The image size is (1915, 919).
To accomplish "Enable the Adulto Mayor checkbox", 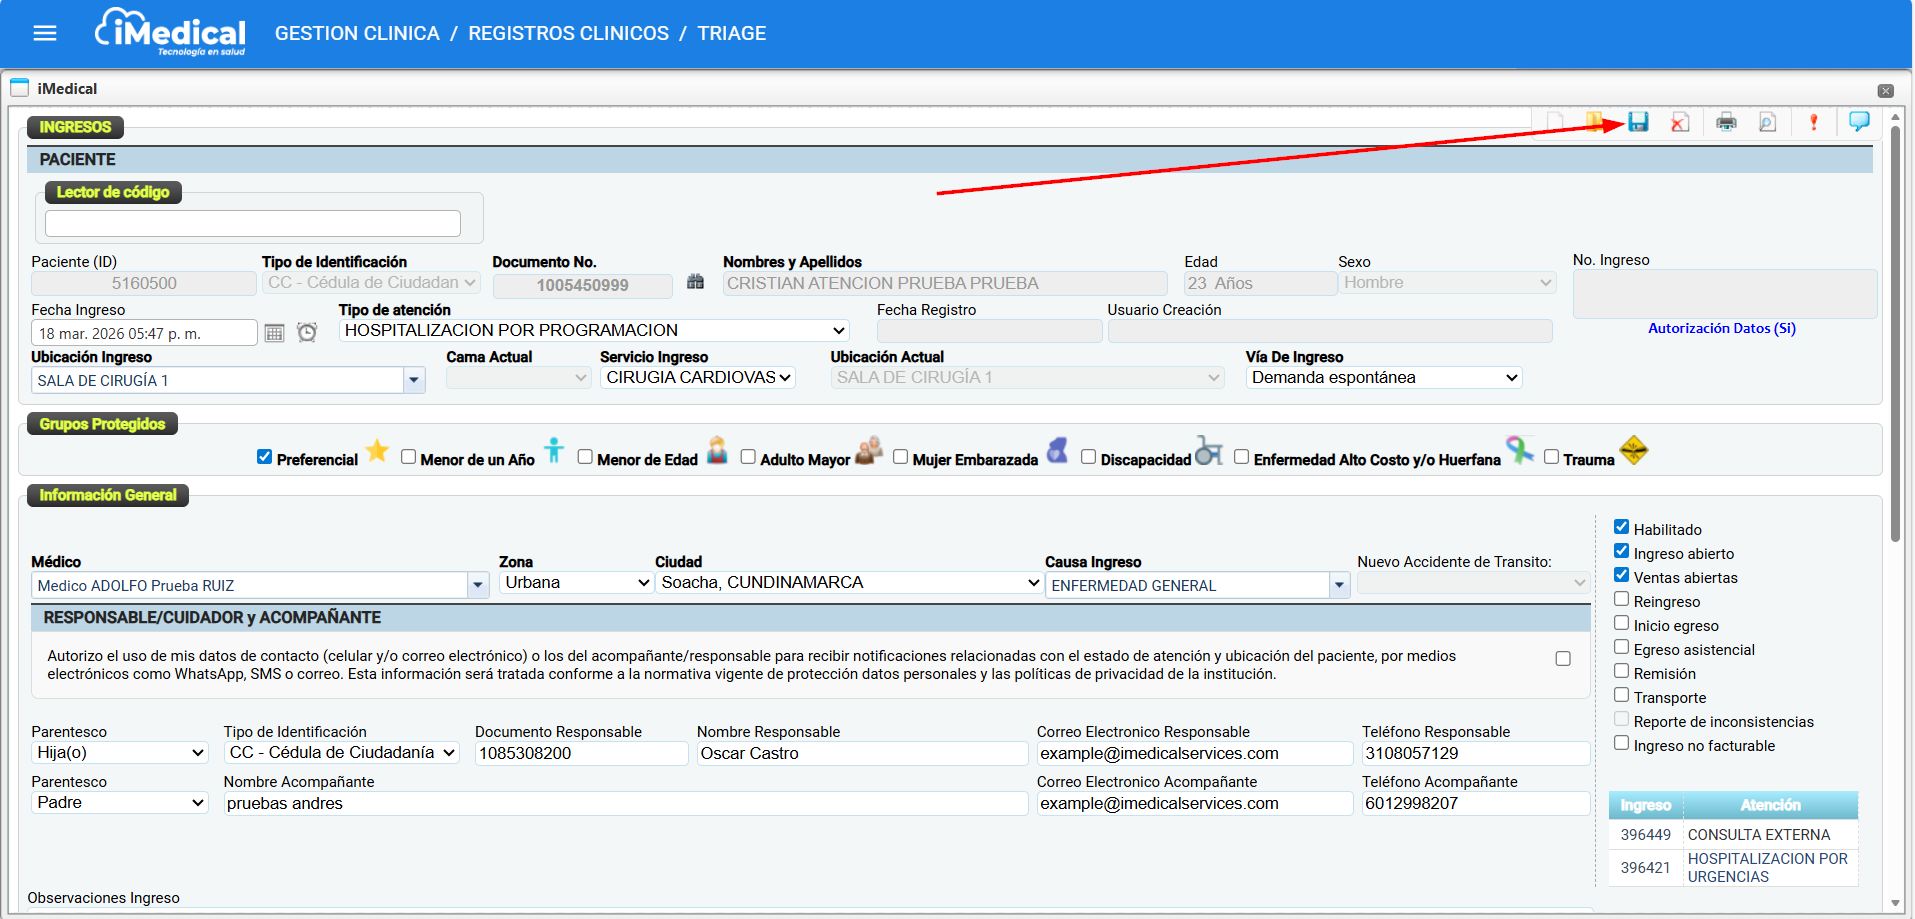I will click(748, 457).
